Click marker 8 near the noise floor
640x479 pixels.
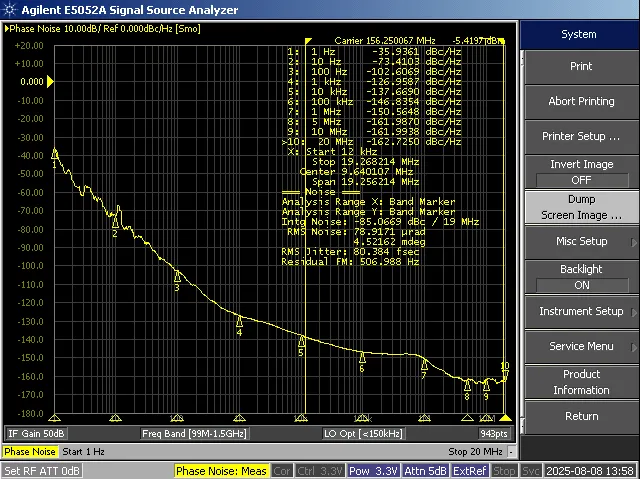tap(467, 384)
